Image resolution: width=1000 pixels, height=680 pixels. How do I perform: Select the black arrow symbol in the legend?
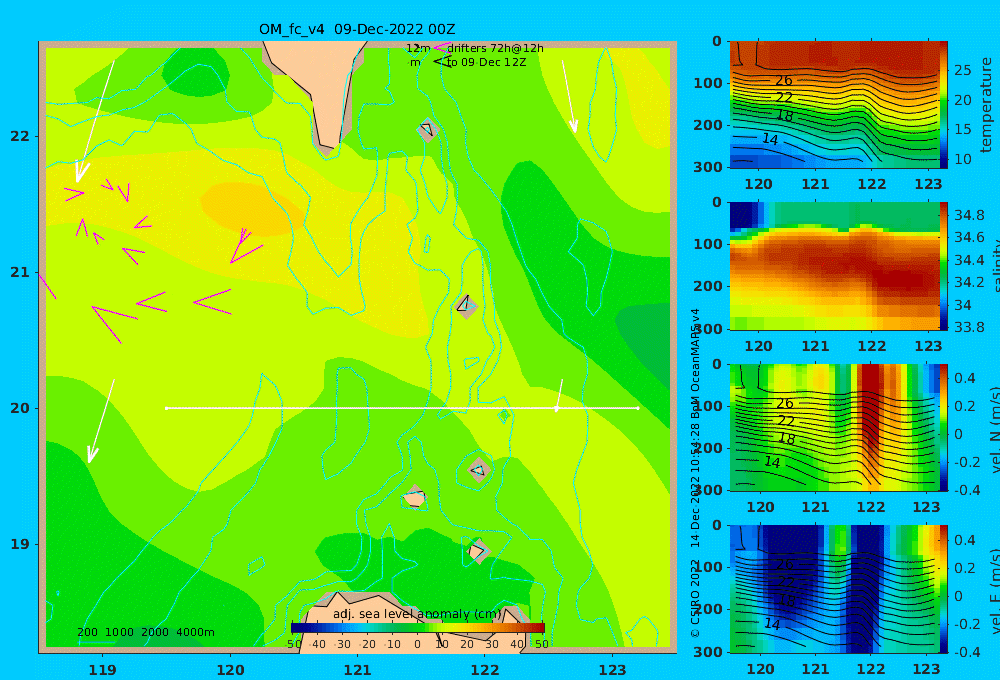(x=441, y=62)
